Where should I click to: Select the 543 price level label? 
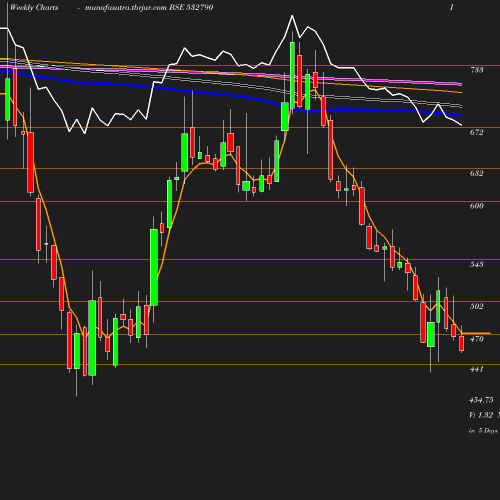click(476, 264)
